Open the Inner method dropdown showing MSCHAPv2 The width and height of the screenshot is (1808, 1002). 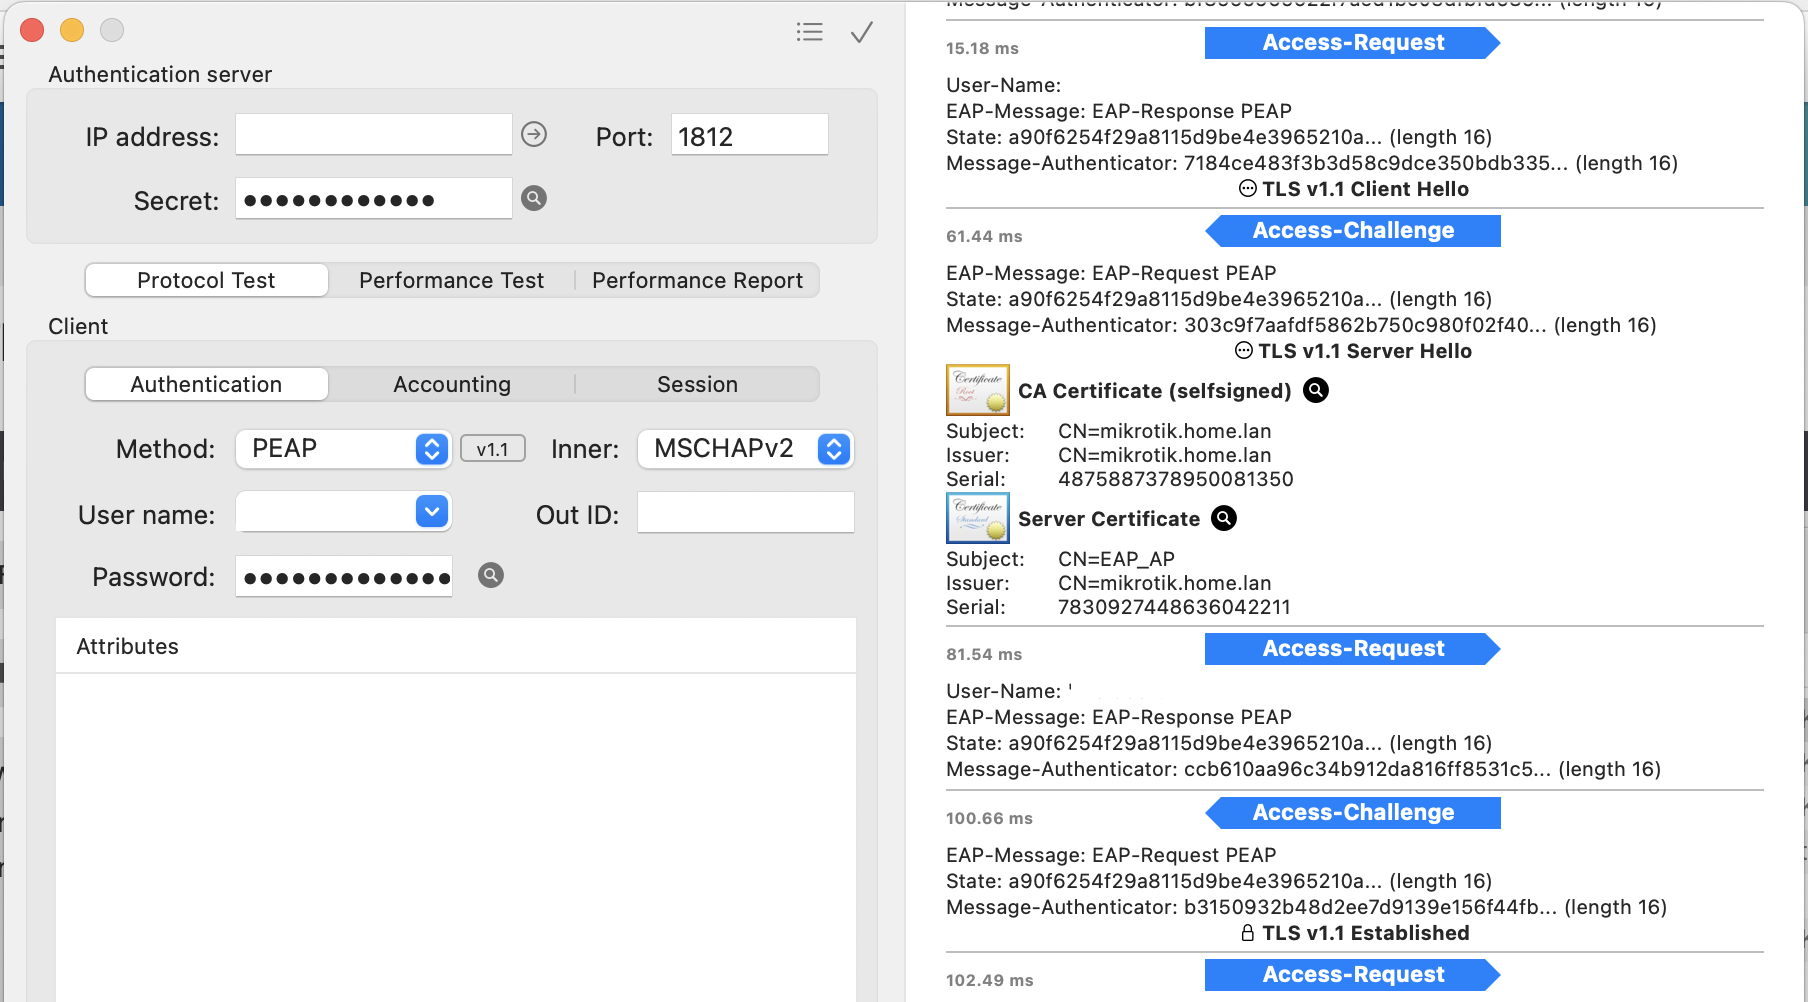[745, 449]
